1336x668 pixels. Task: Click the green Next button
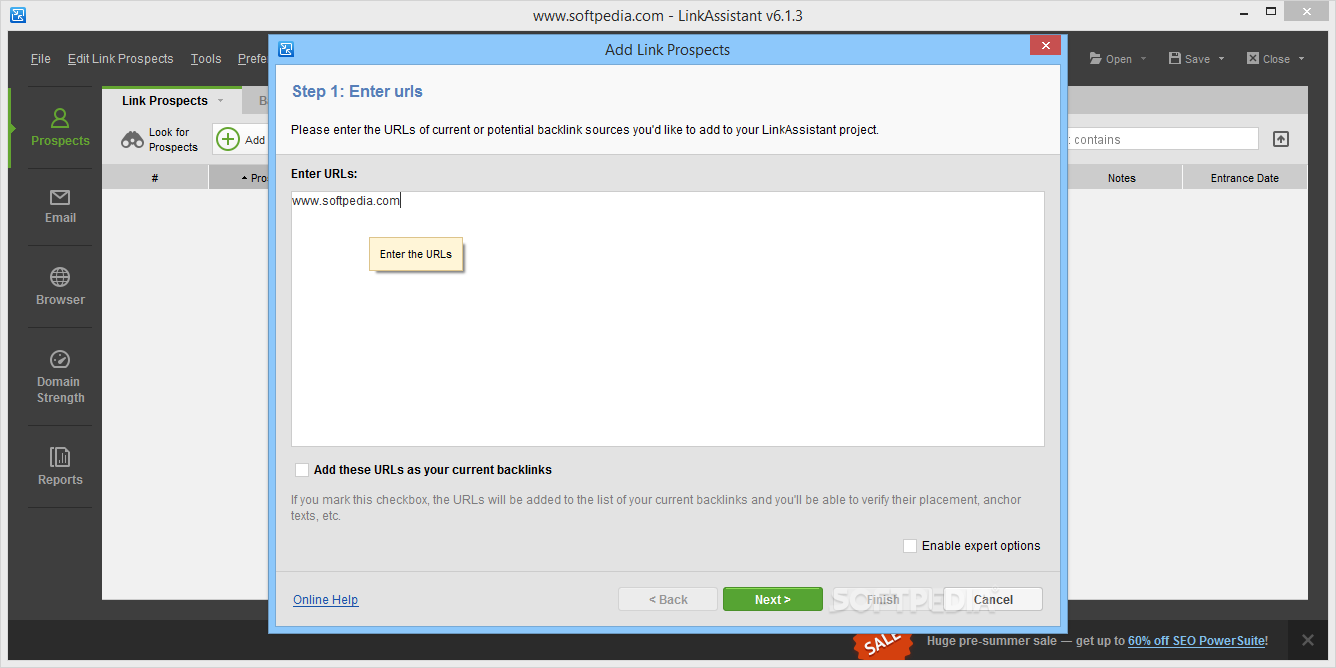click(773, 600)
